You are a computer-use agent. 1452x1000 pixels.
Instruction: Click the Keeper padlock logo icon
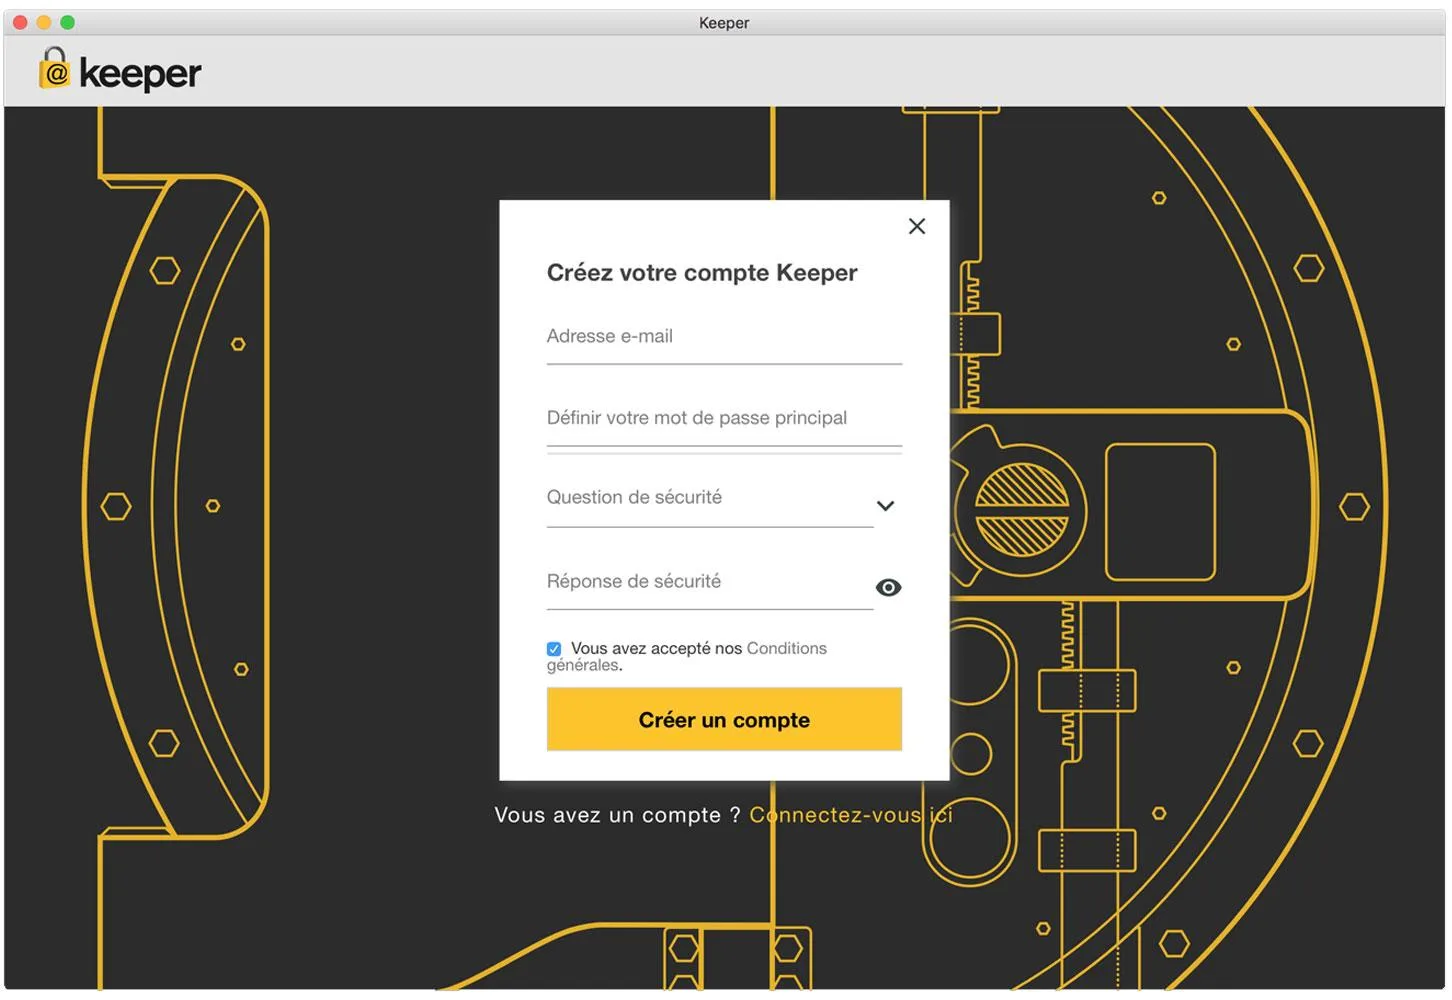[x=54, y=69]
